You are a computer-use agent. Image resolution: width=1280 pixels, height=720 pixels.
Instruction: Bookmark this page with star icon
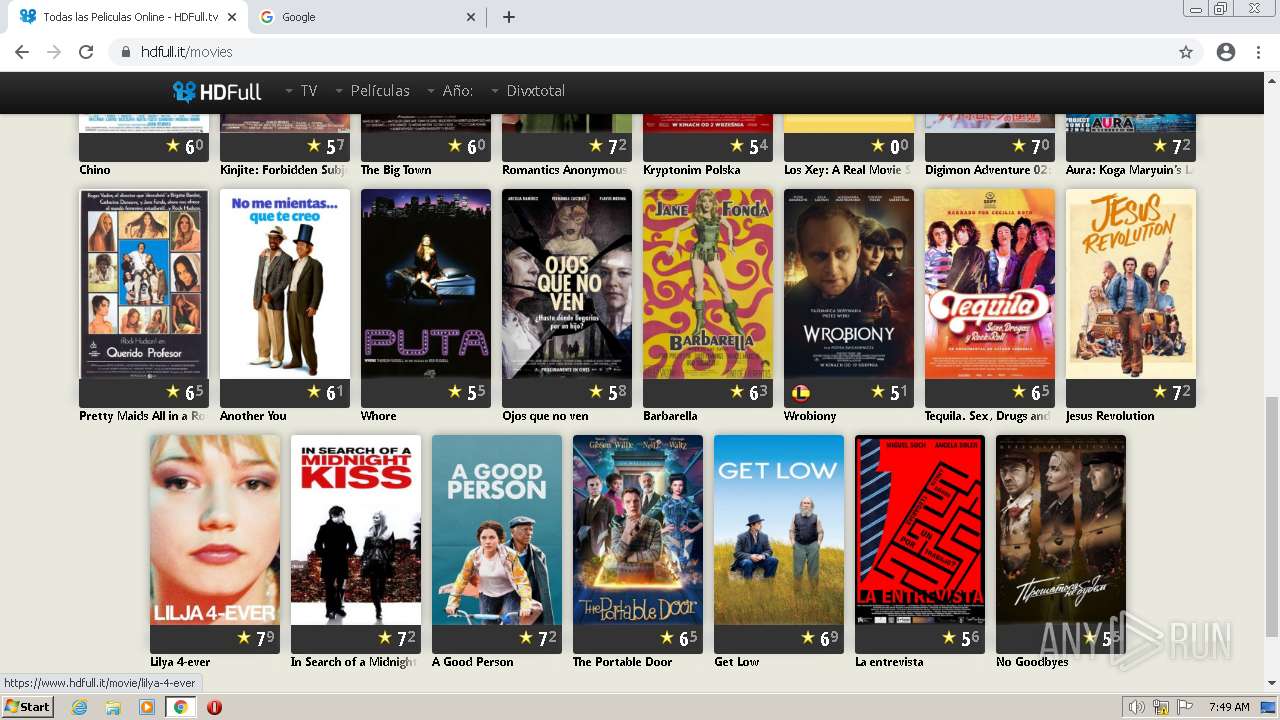[1186, 52]
